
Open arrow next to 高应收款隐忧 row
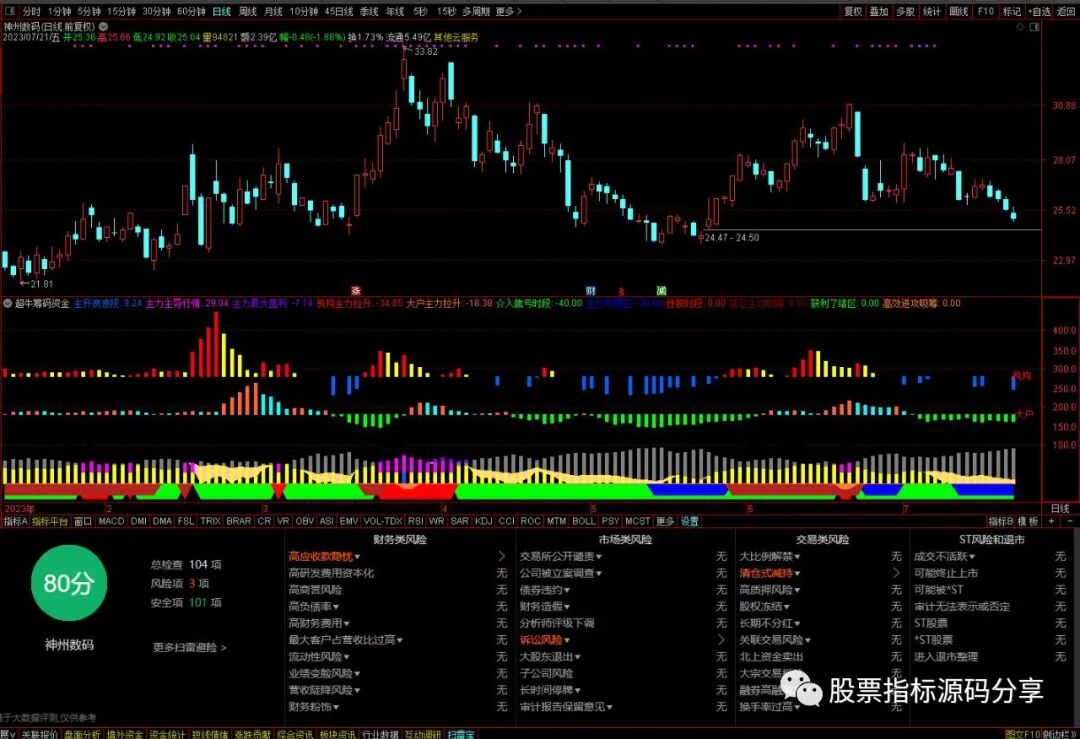[x=501, y=556]
